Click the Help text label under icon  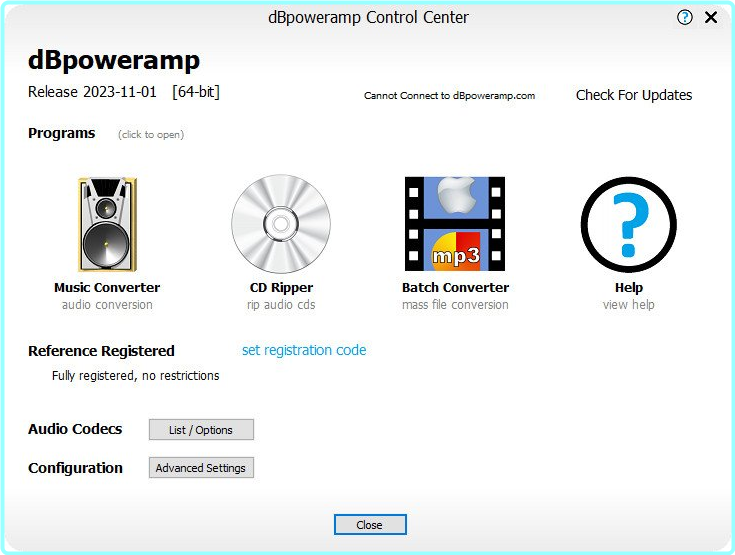click(629, 287)
